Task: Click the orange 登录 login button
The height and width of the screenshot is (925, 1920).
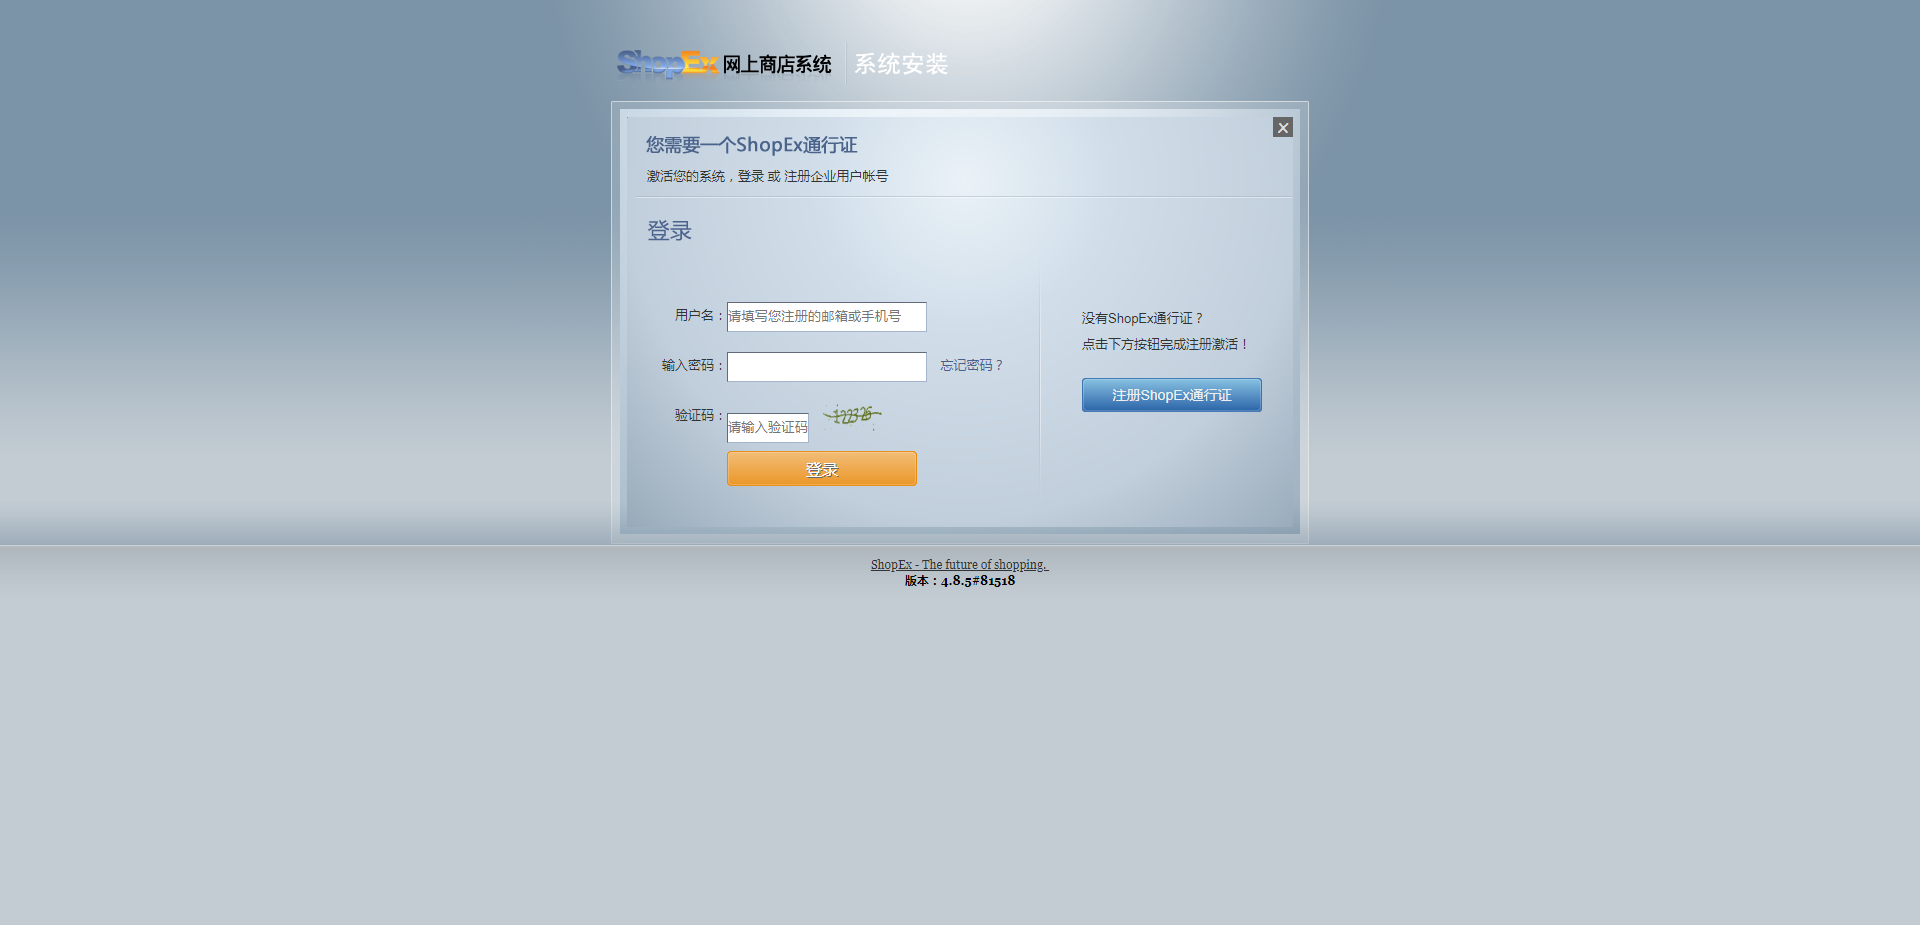Action: point(822,469)
